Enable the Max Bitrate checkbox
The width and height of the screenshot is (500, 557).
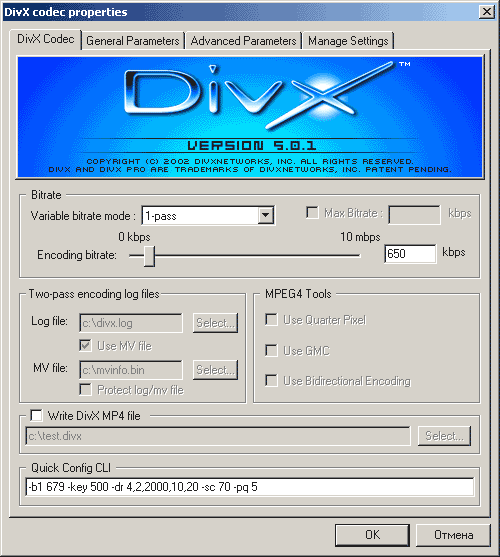312,213
